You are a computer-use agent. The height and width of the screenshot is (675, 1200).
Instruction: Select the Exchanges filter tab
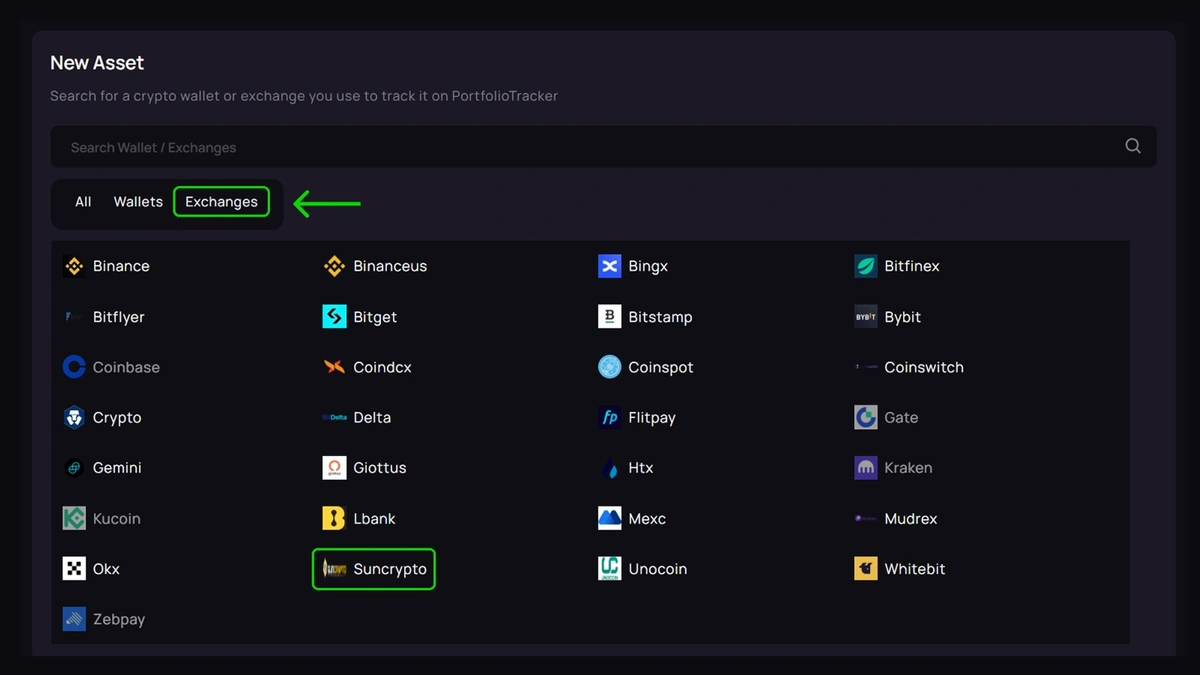pos(221,202)
